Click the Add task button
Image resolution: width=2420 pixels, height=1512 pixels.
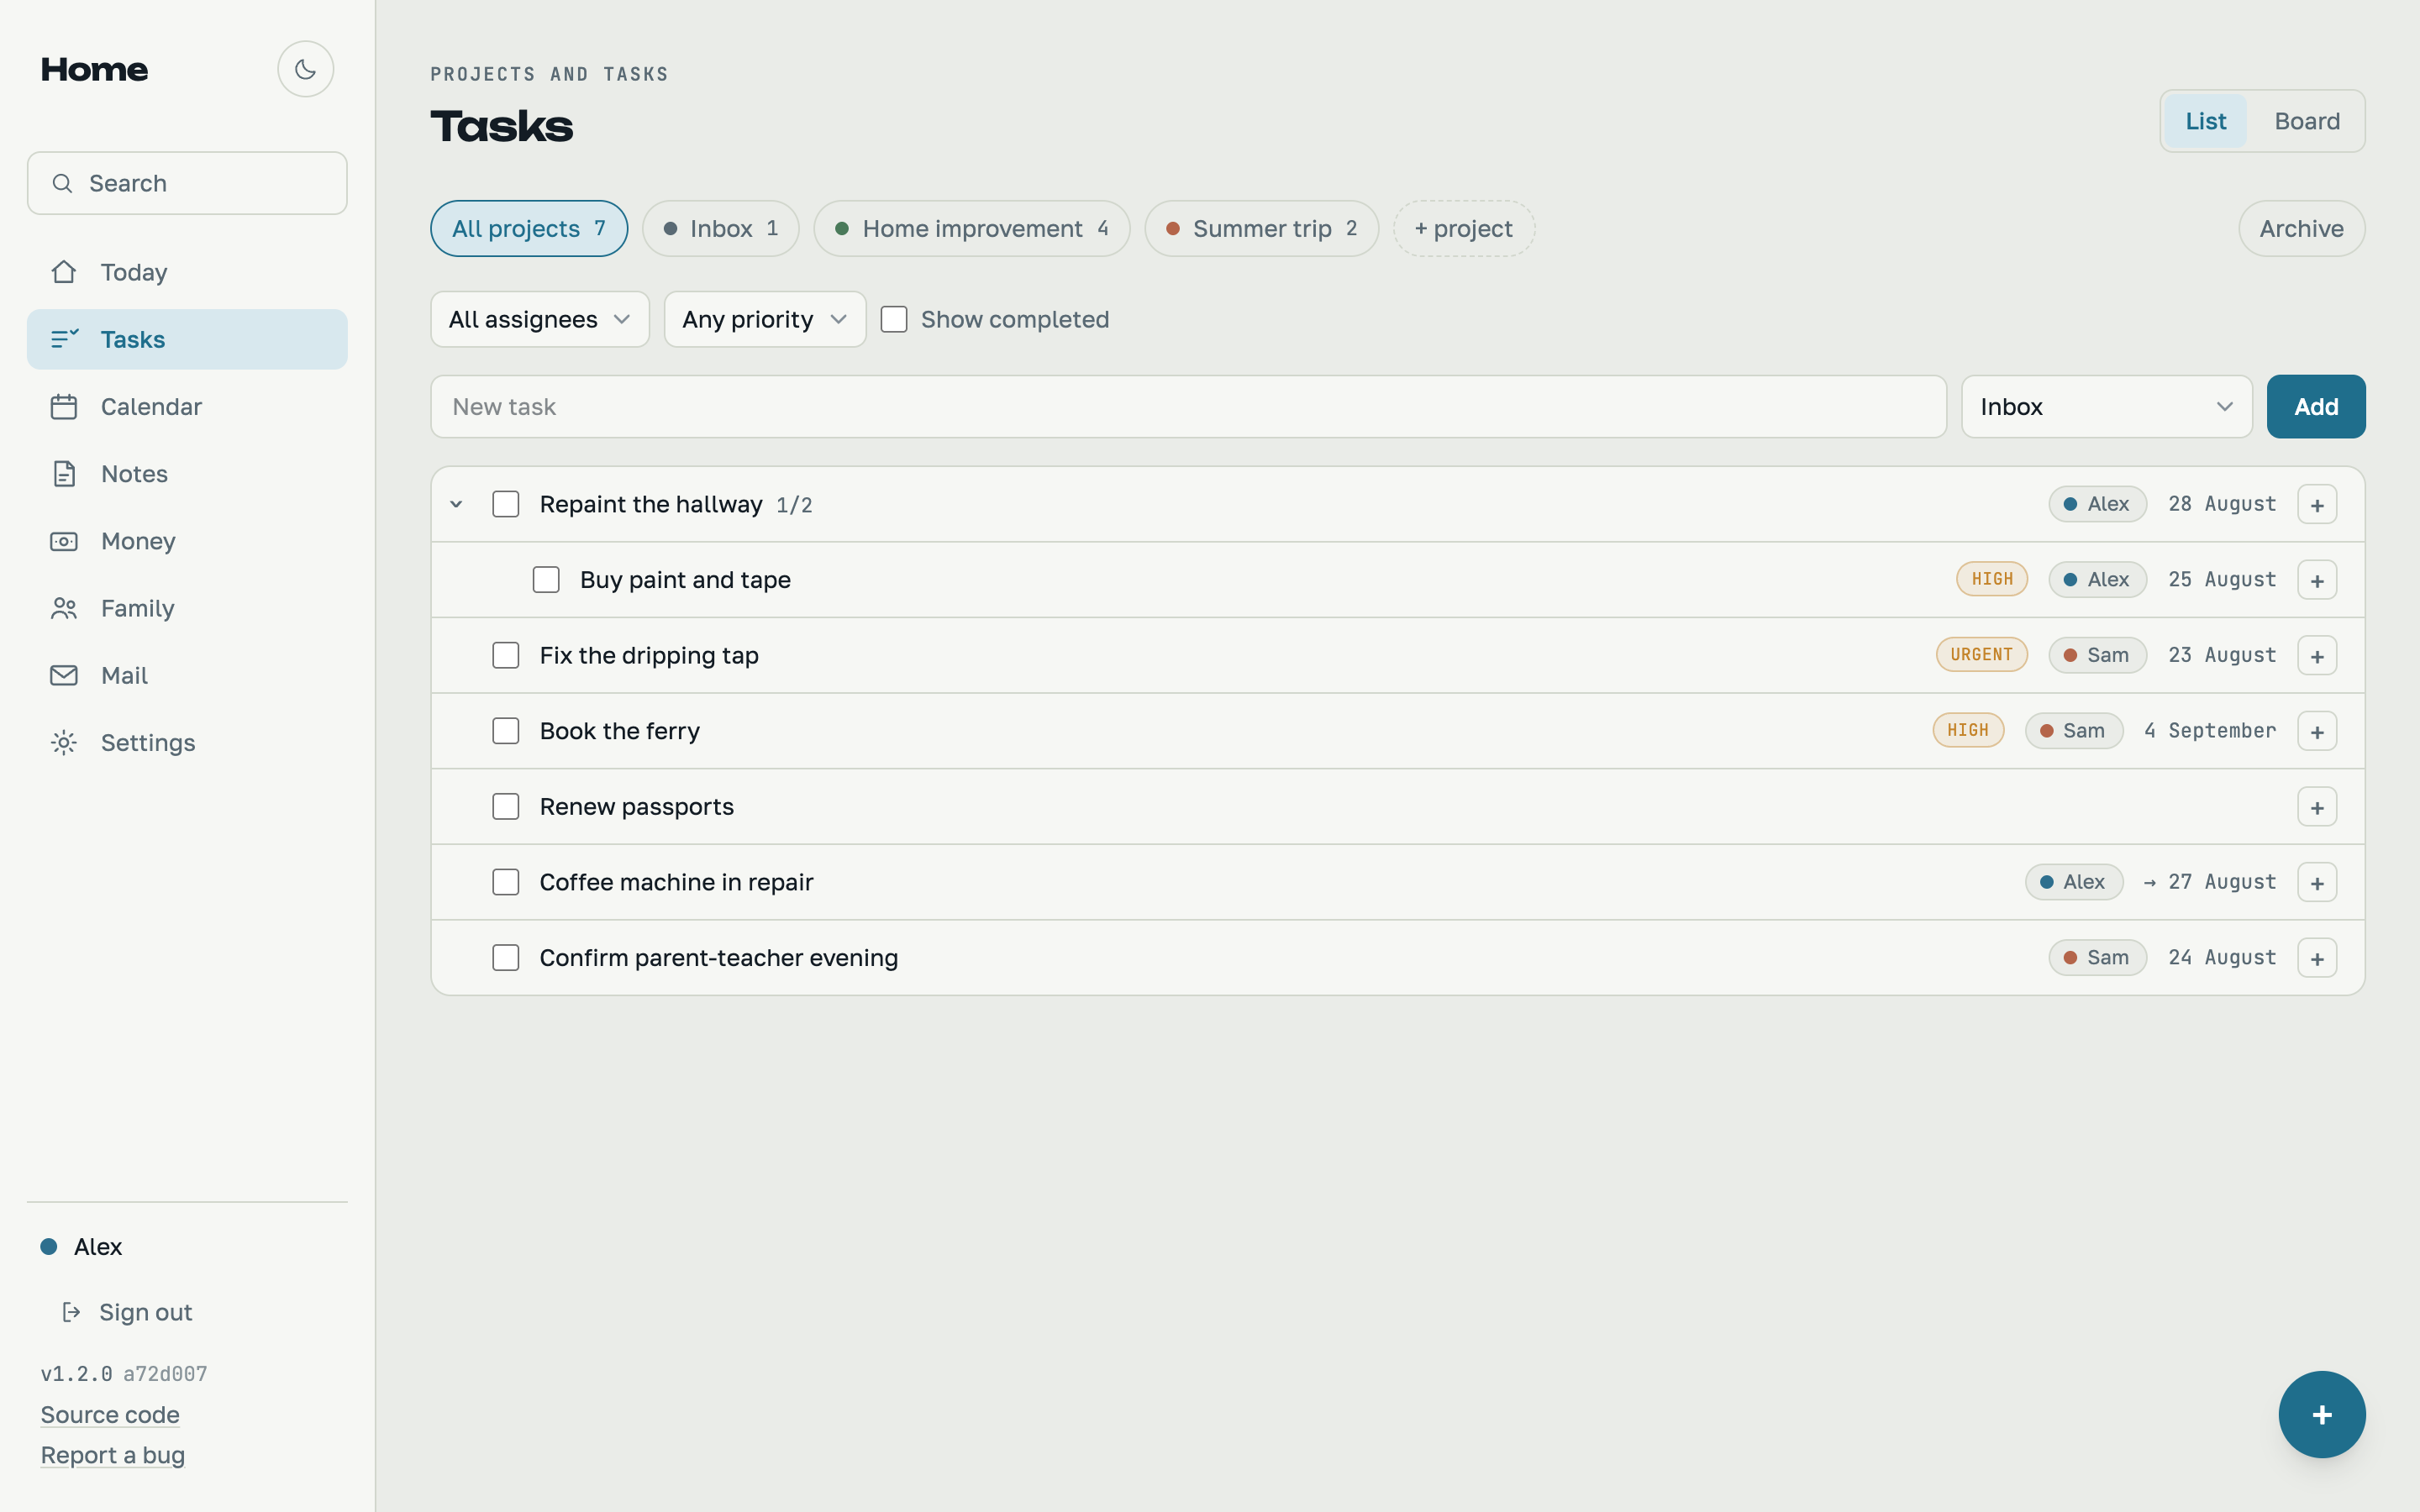(x=2316, y=406)
